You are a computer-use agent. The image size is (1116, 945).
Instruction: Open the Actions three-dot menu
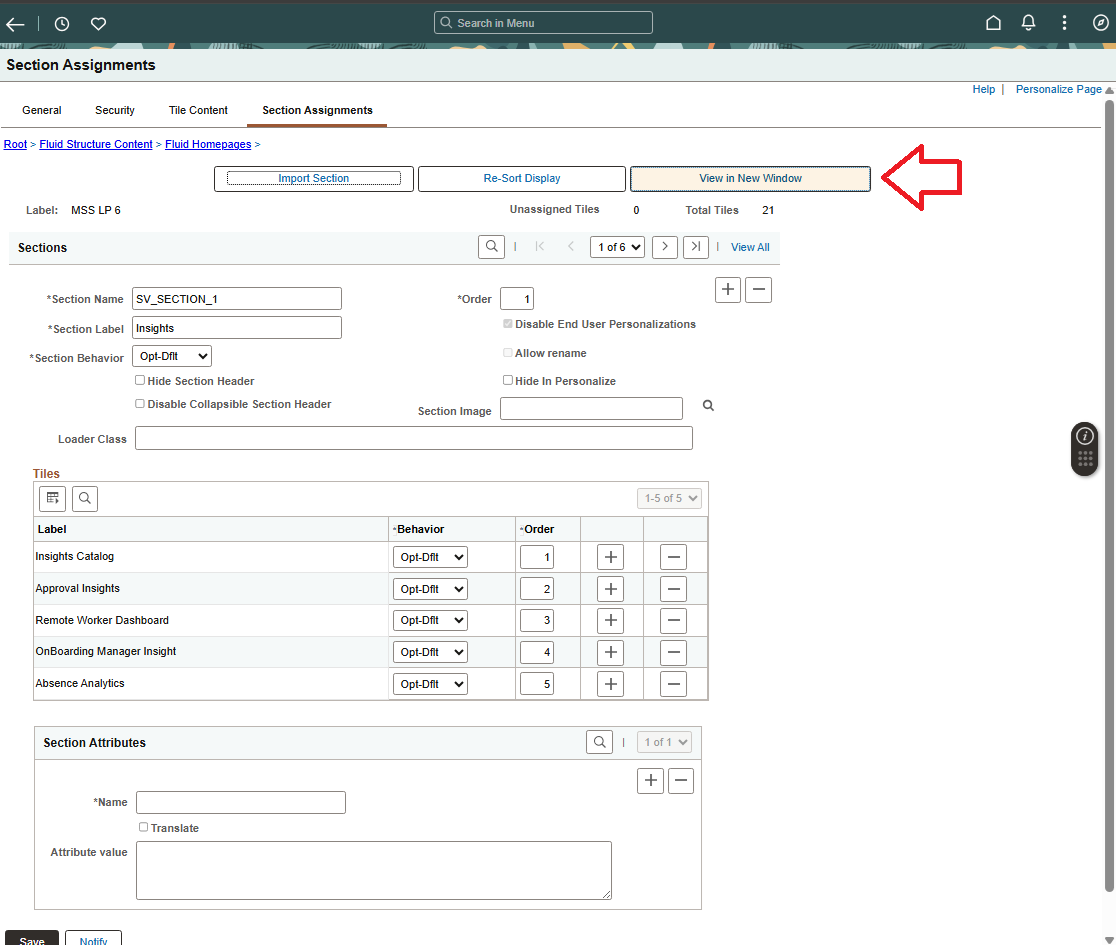1064,22
